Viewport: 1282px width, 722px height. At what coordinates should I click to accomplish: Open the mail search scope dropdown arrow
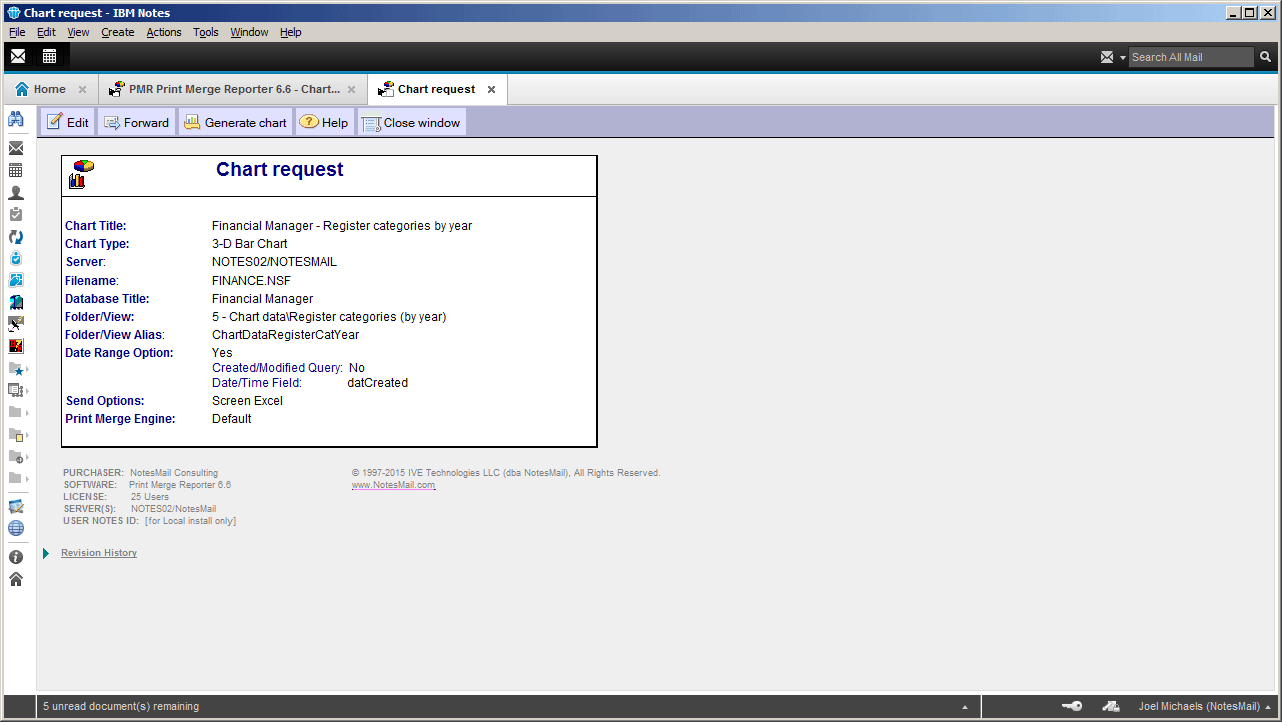(1122, 58)
